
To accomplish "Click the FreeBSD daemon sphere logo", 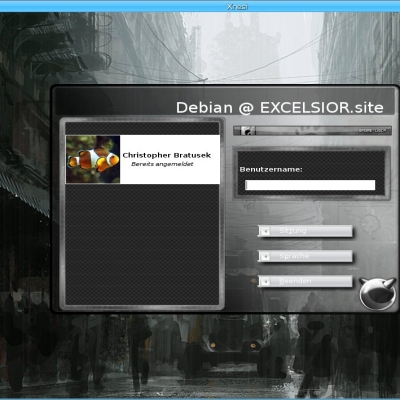I will coord(377,294).
